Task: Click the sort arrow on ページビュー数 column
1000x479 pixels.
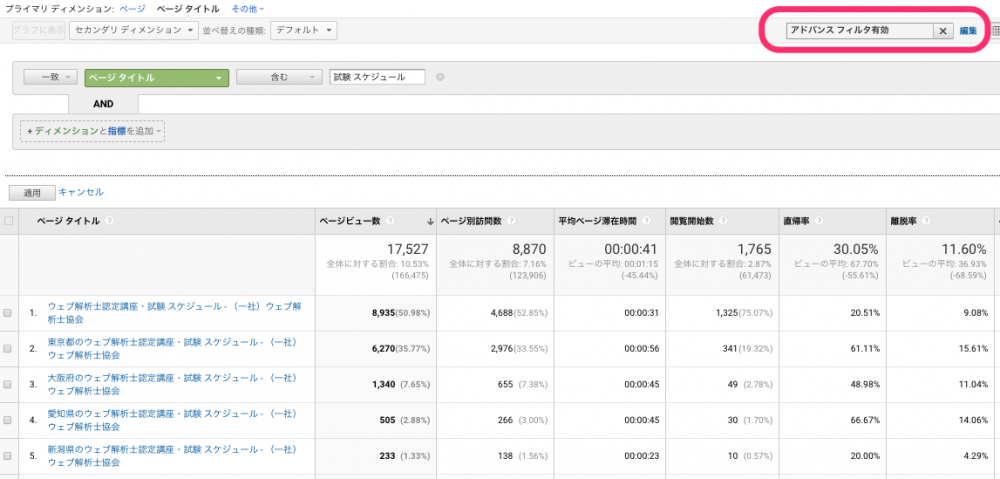Action: 430,221
